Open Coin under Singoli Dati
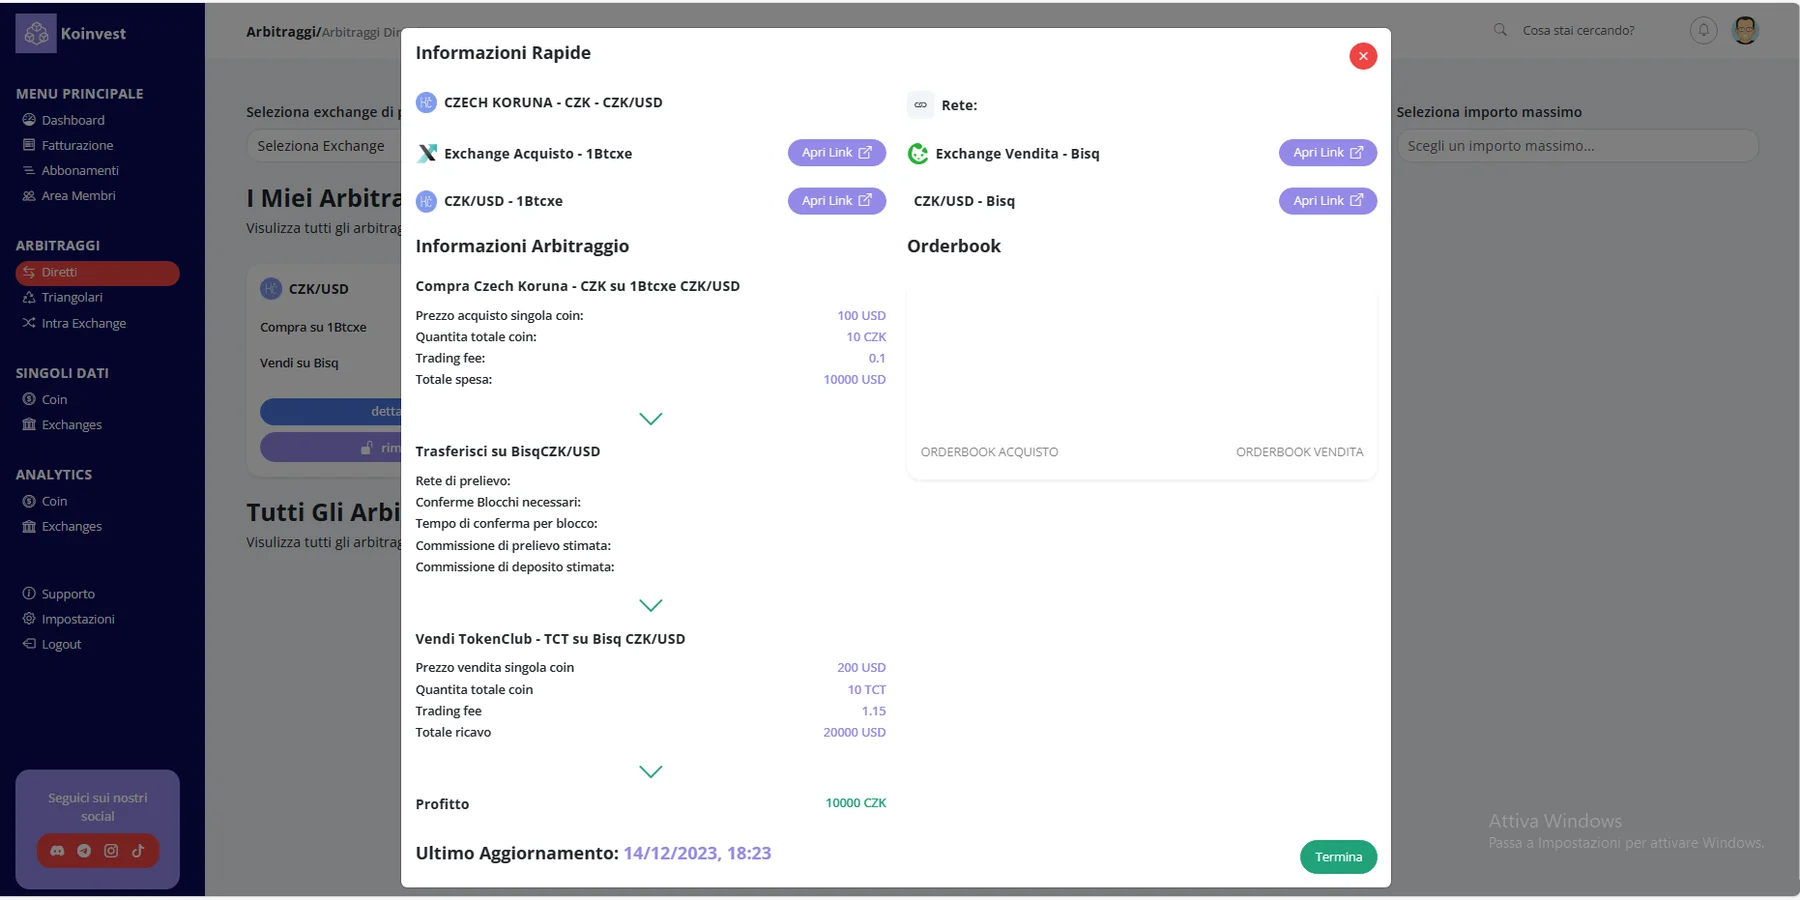The width and height of the screenshot is (1800, 900). coord(54,400)
